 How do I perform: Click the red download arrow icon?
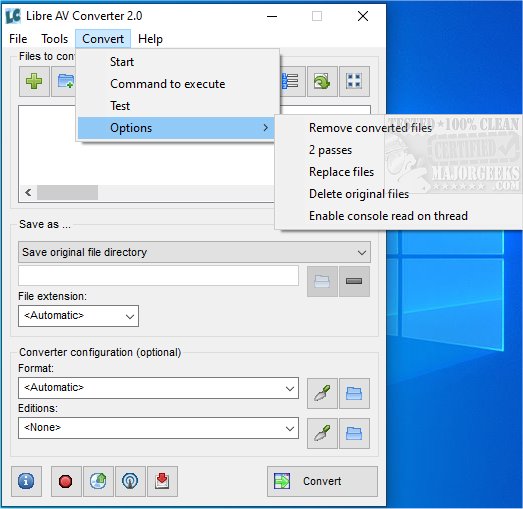coord(162,481)
